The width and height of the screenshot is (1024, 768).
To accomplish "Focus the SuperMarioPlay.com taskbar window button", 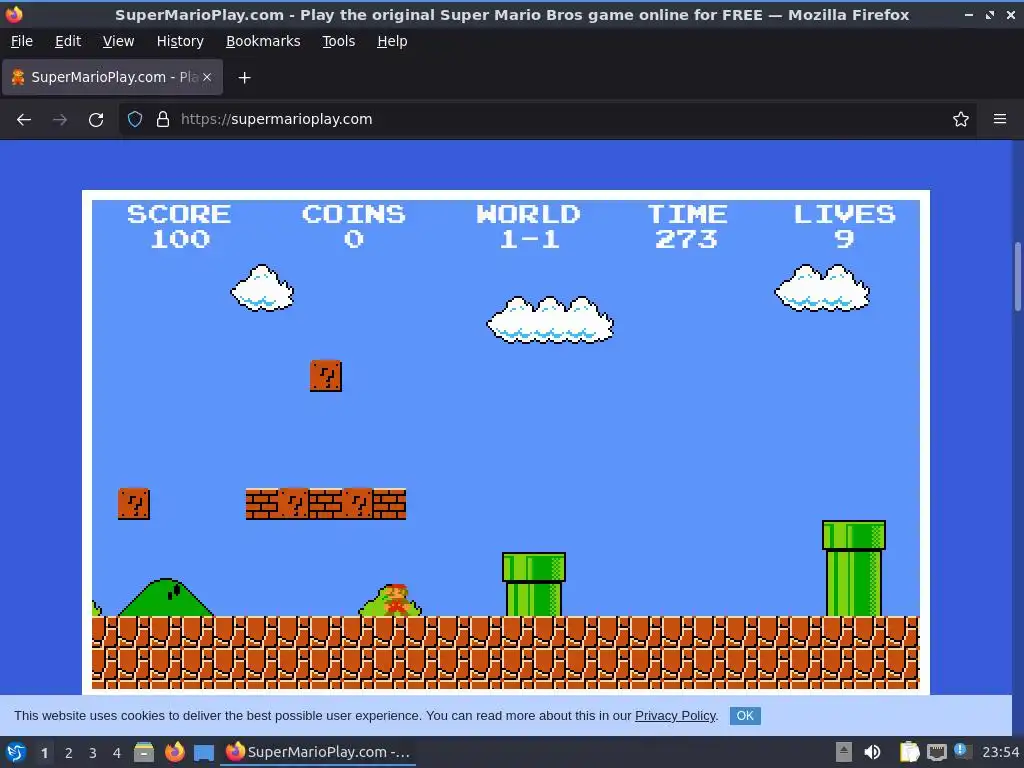I will click(318, 752).
